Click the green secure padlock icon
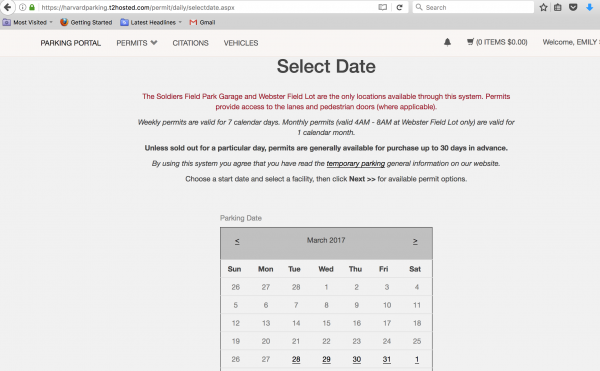 [x=32, y=7]
